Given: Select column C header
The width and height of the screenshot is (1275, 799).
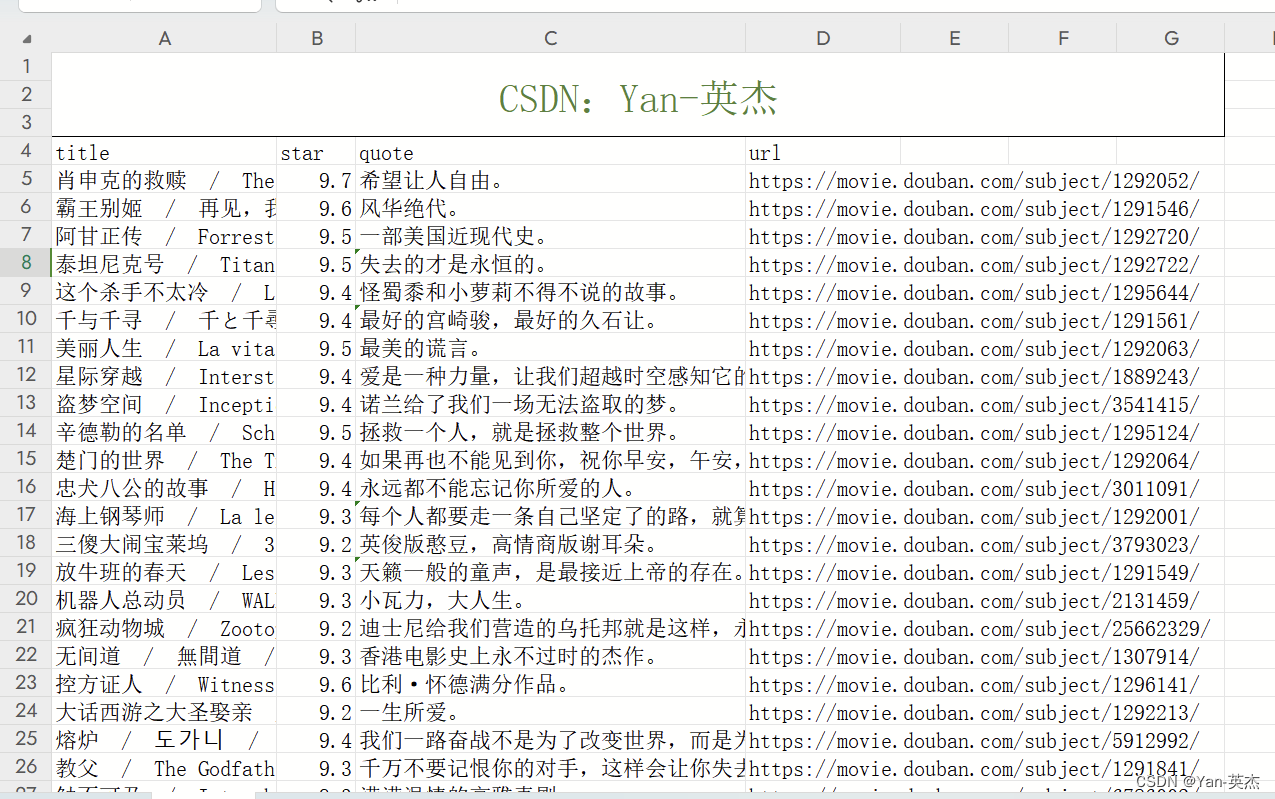Looking at the screenshot, I should 551,38.
